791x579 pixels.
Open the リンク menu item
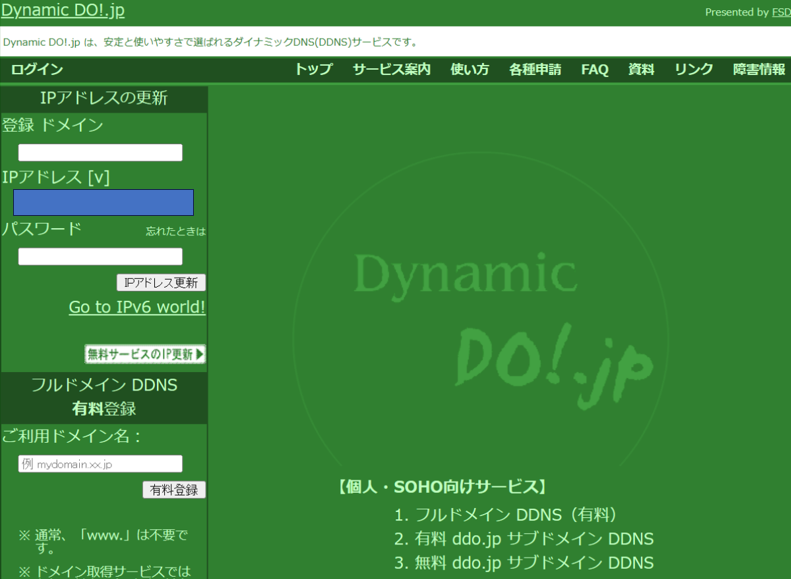pos(694,69)
